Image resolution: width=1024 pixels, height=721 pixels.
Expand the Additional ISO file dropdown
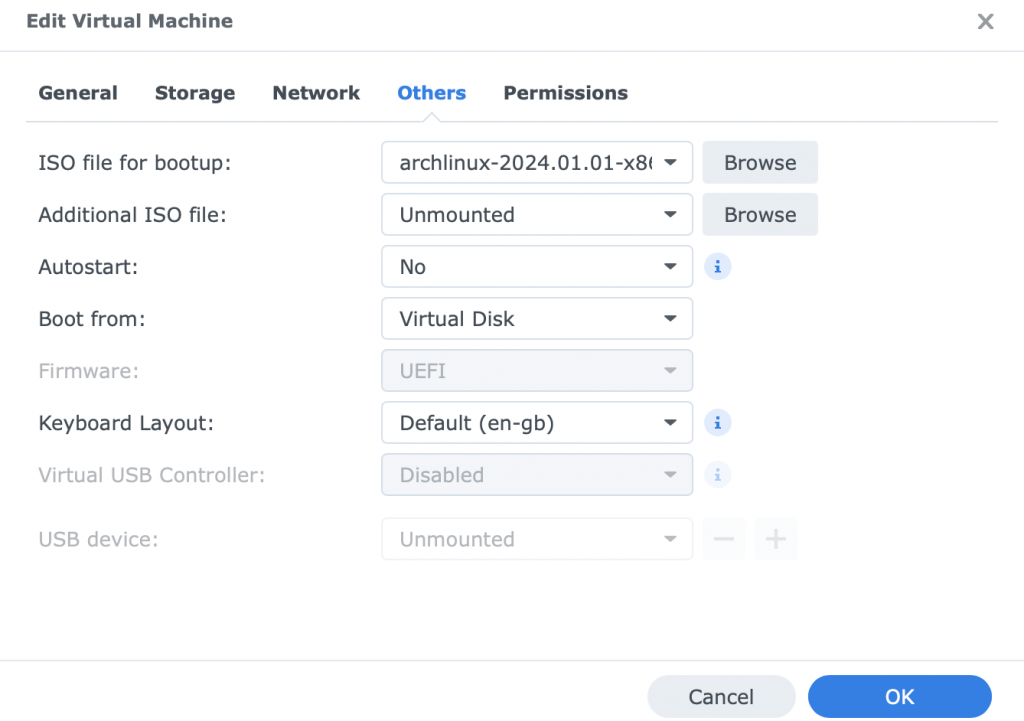coord(537,215)
